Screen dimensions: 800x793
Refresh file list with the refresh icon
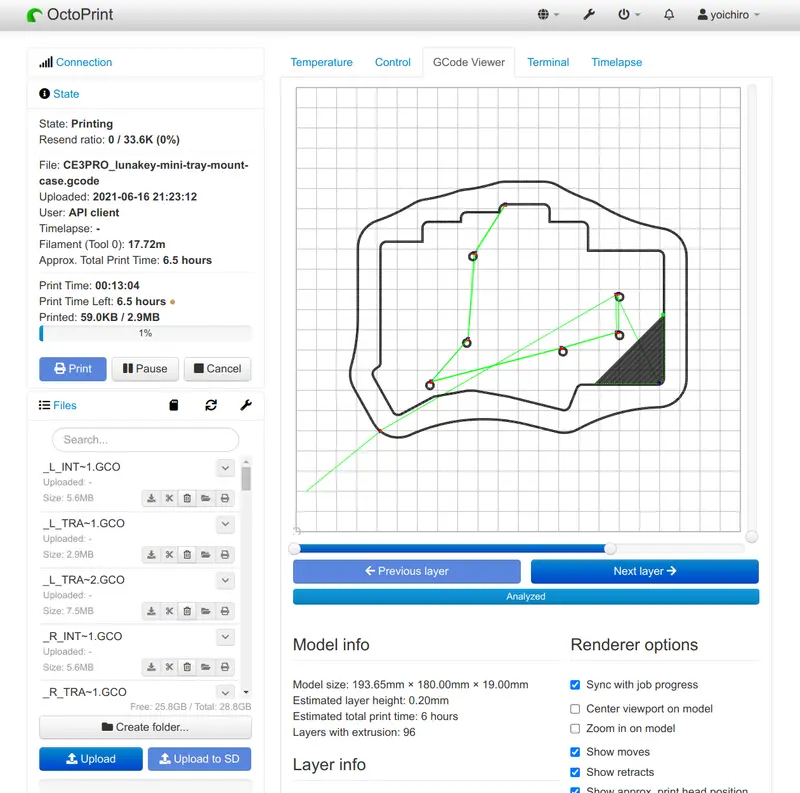pyautogui.click(x=211, y=405)
